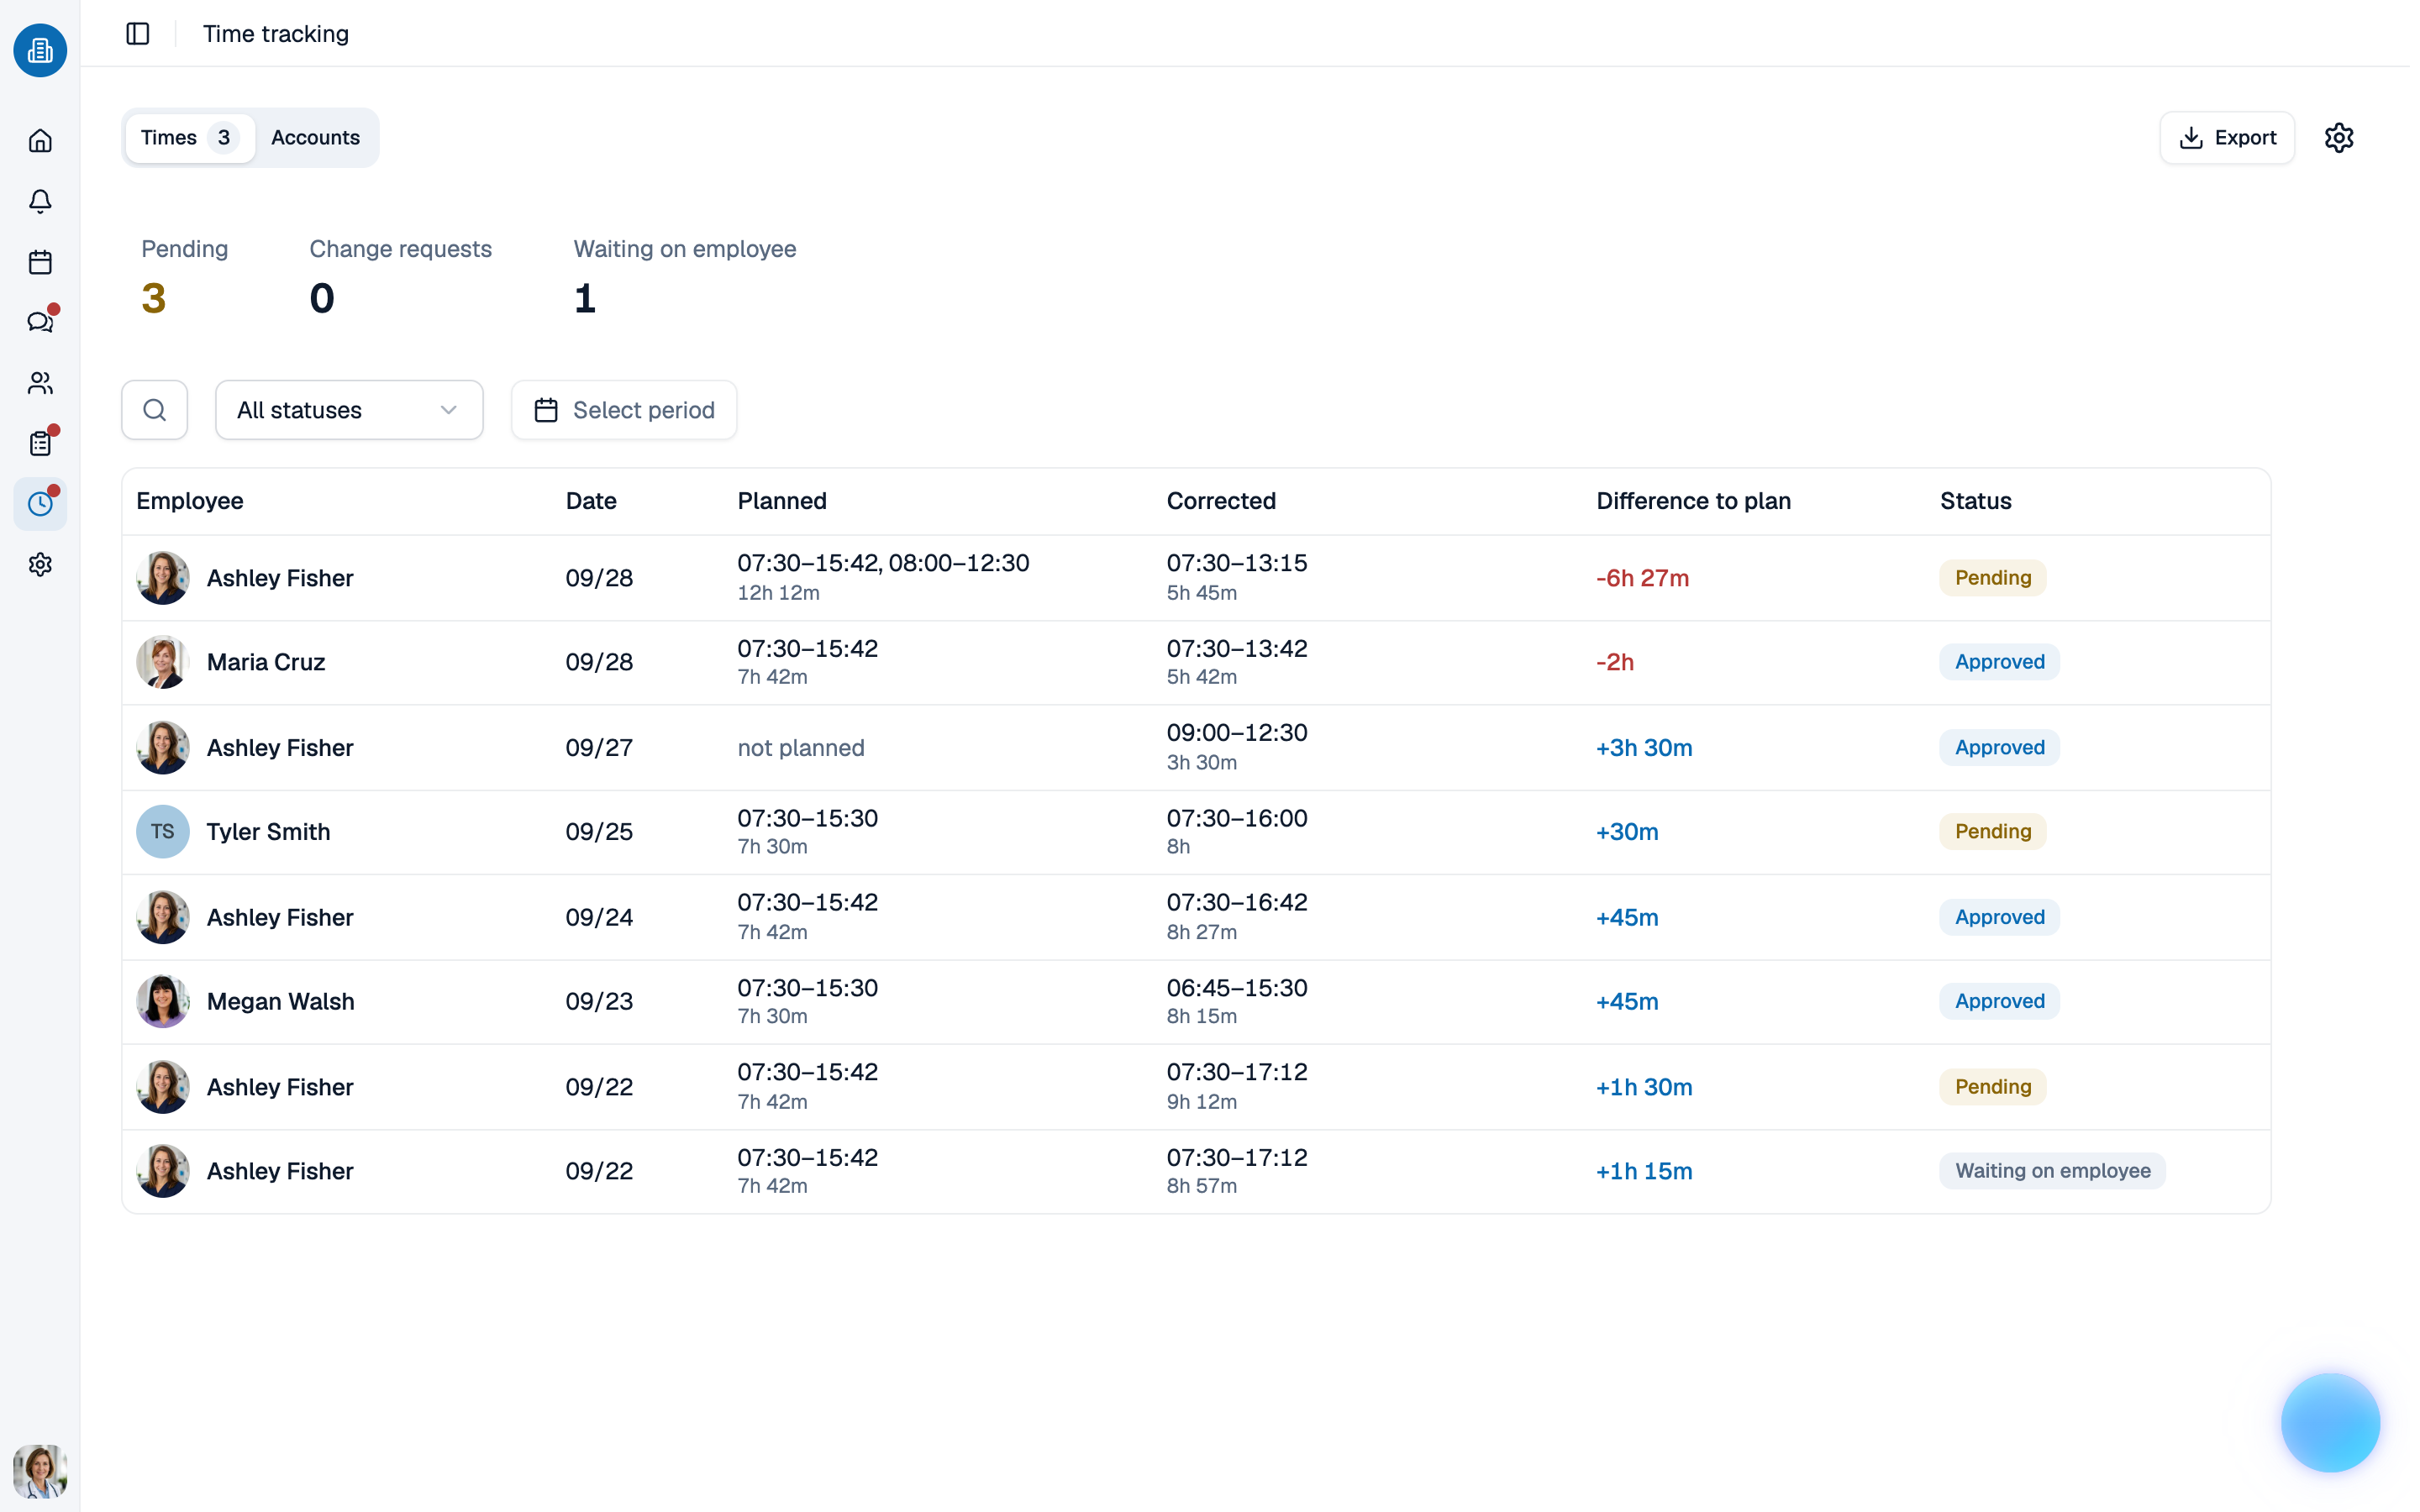Click Maria Cruz's avatar photo
This screenshot has width=2420, height=1512.
(x=163, y=662)
